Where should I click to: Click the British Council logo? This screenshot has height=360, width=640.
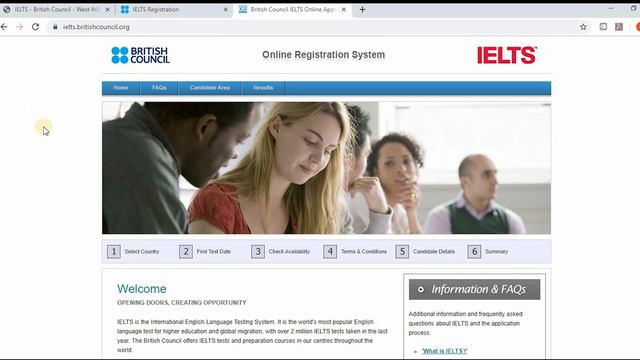tap(140, 55)
